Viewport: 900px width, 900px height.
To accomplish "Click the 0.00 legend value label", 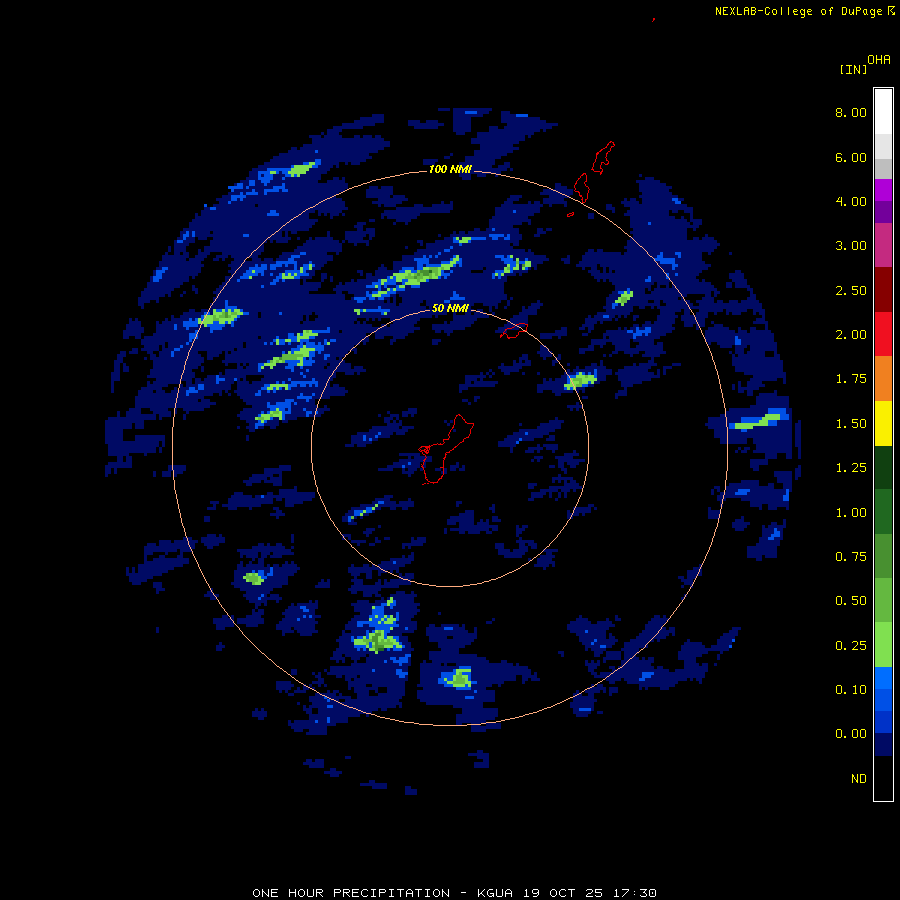I will 851,734.
